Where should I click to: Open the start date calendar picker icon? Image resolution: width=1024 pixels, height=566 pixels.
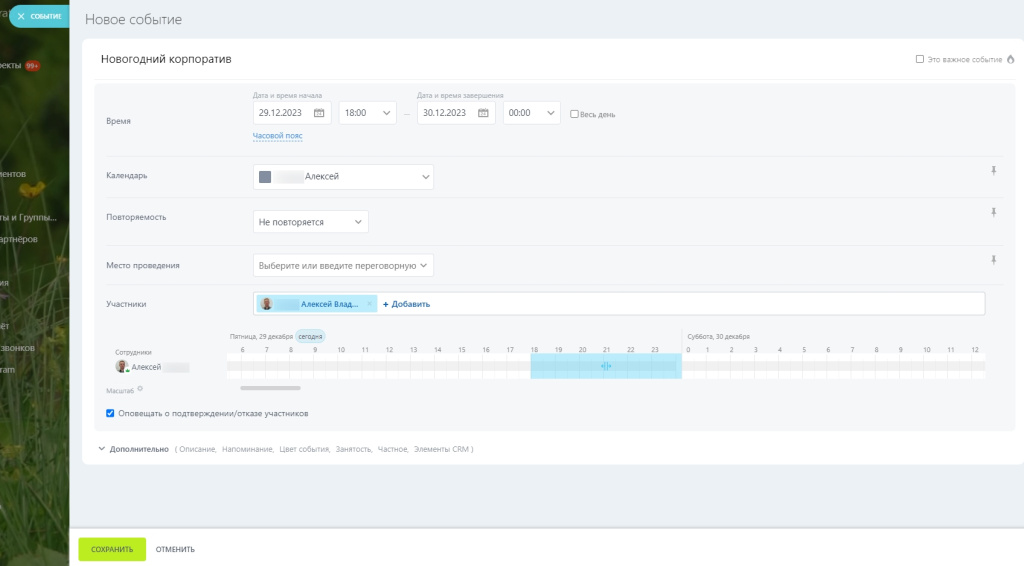pos(320,113)
